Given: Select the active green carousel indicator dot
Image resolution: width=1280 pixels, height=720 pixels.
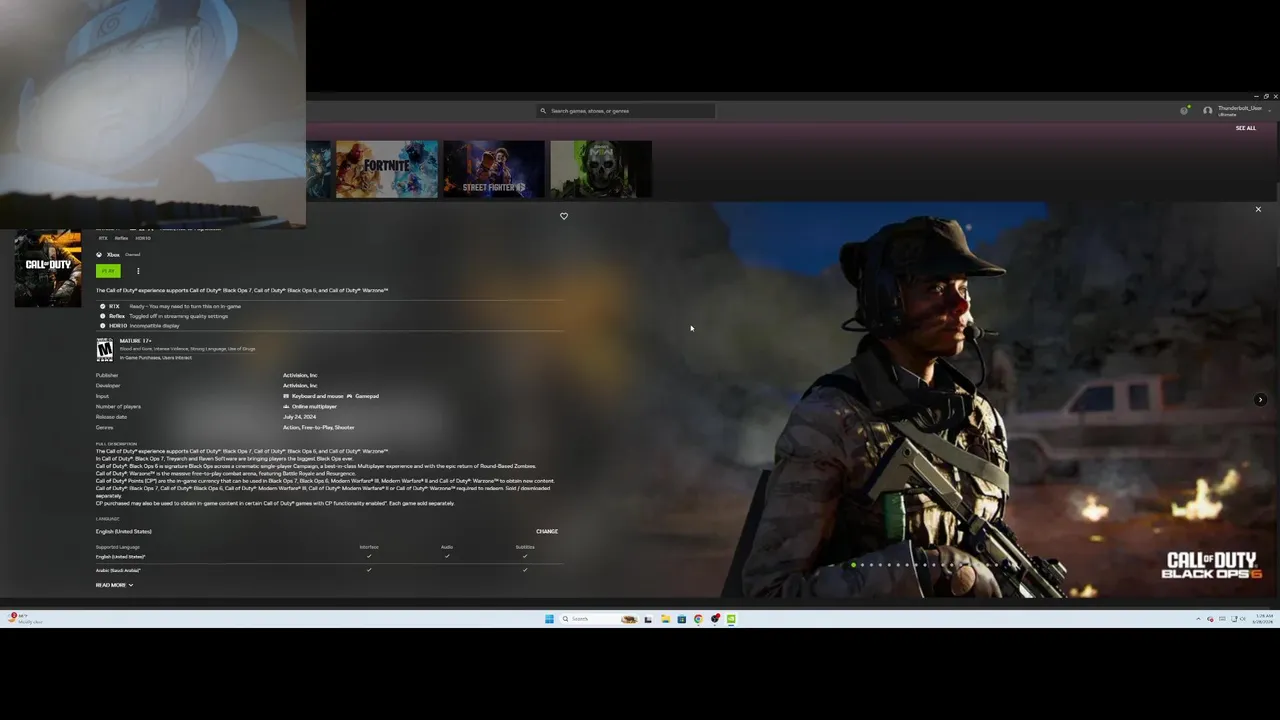Looking at the screenshot, I should pos(853,565).
